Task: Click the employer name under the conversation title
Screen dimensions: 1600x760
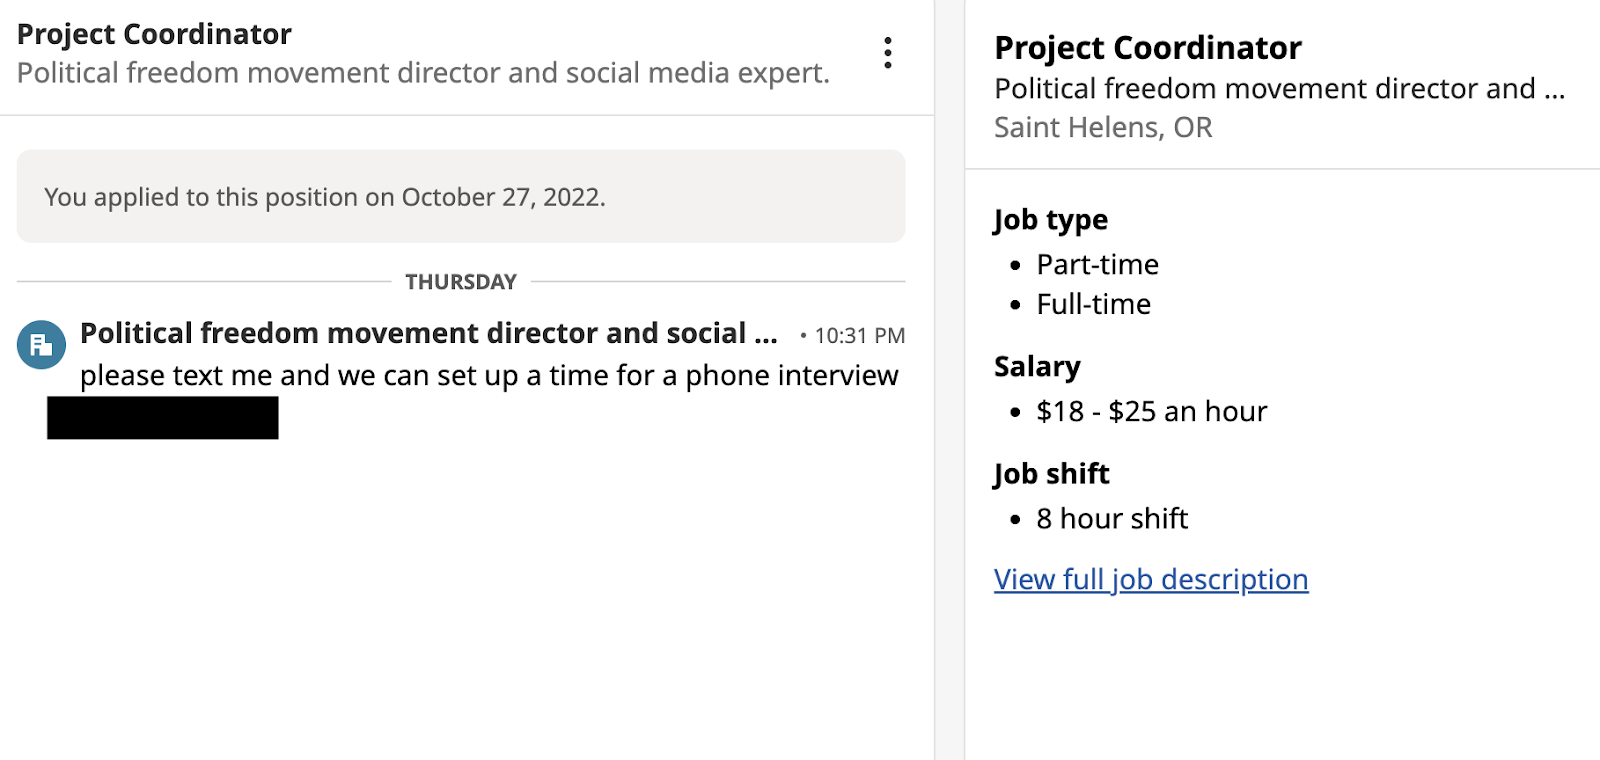Action: click(423, 73)
